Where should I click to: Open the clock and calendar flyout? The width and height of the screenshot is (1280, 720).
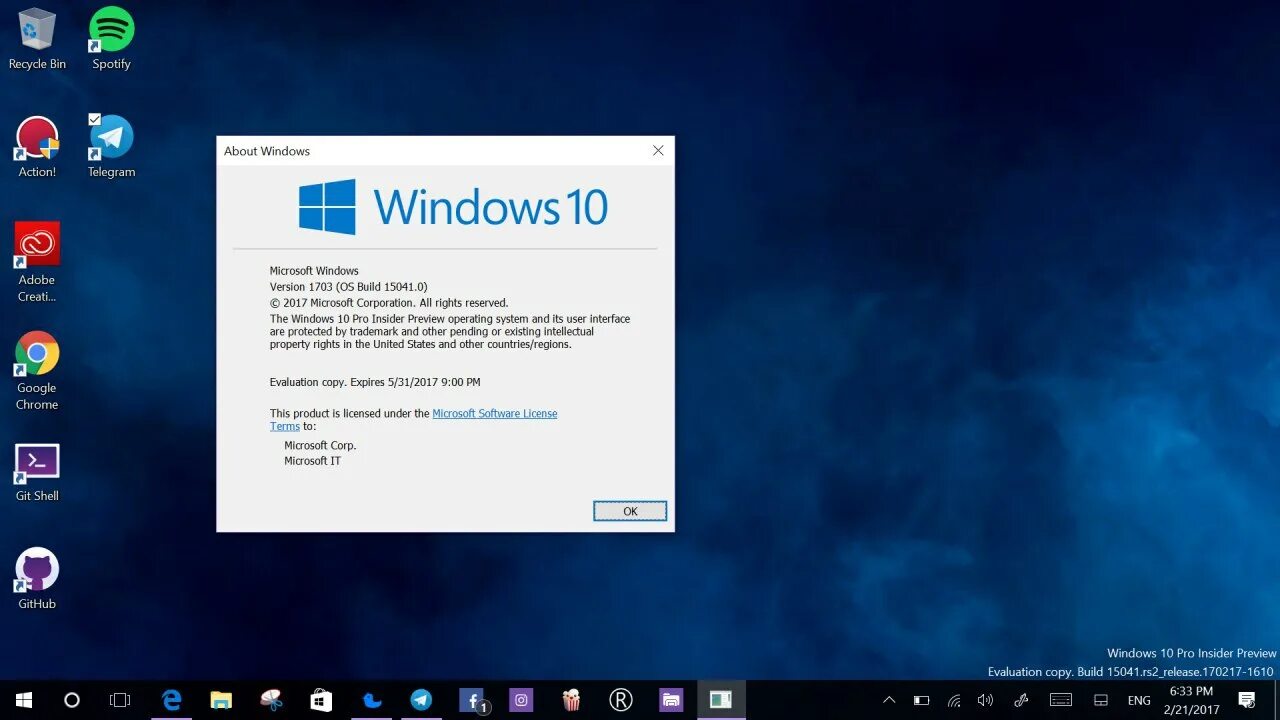[x=1191, y=700]
